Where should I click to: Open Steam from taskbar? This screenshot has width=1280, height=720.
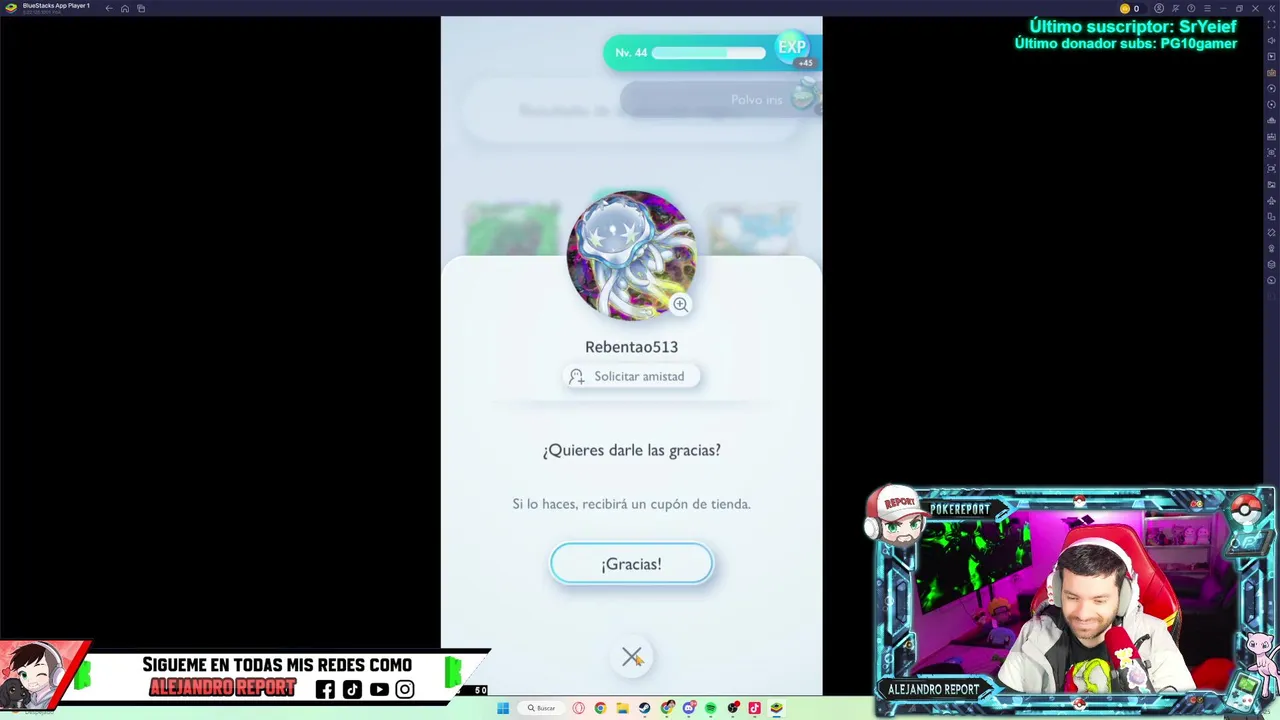[x=644, y=708]
